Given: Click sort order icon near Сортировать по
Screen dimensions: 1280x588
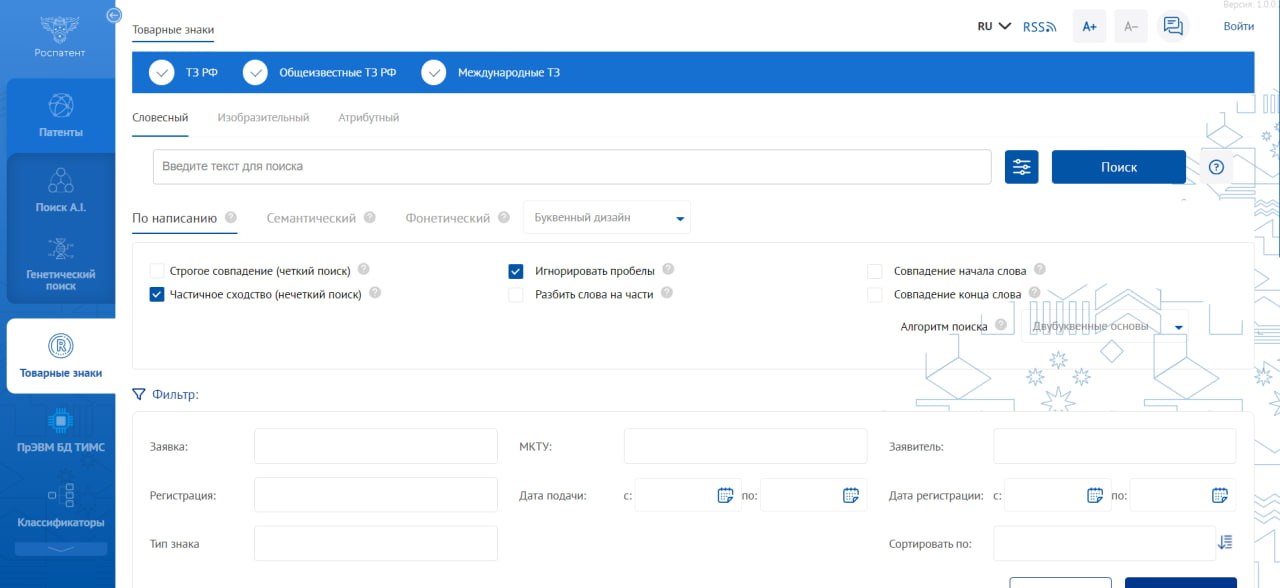Looking at the screenshot, I should (1225, 543).
